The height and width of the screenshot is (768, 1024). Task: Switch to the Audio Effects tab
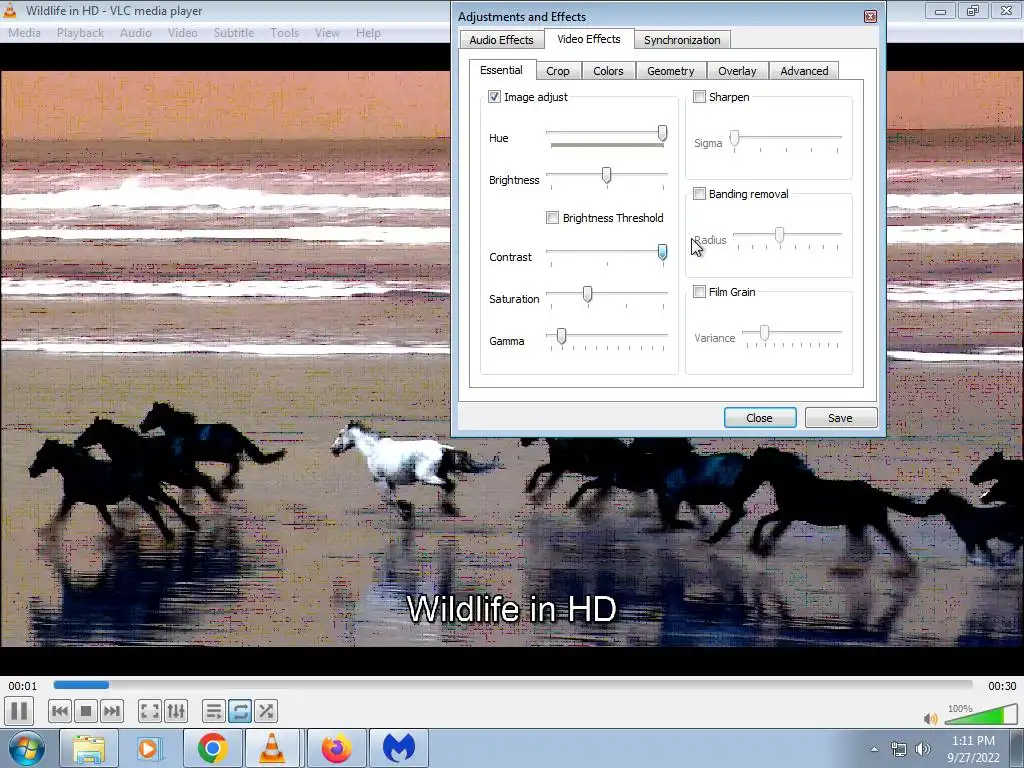click(502, 40)
